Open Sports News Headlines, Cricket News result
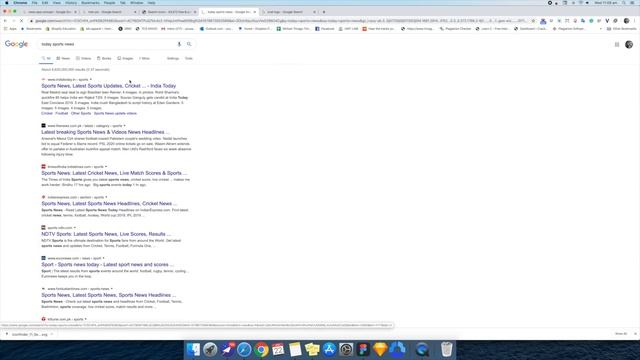 (109, 204)
